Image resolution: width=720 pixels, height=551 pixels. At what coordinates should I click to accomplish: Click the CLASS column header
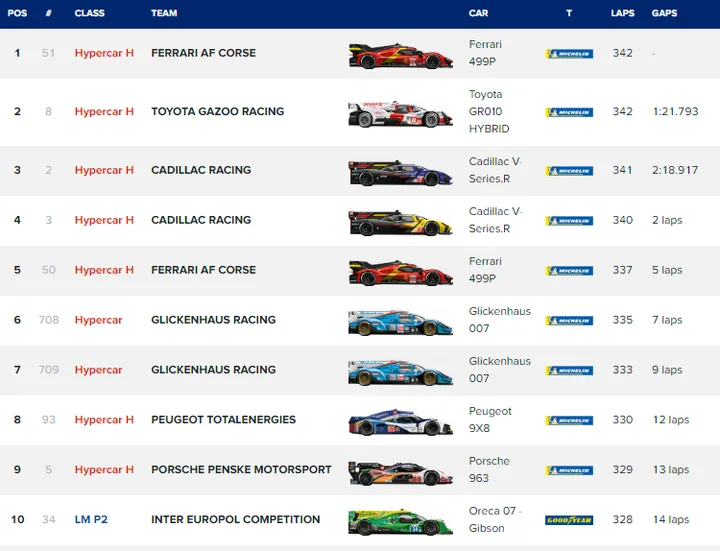tap(90, 13)
